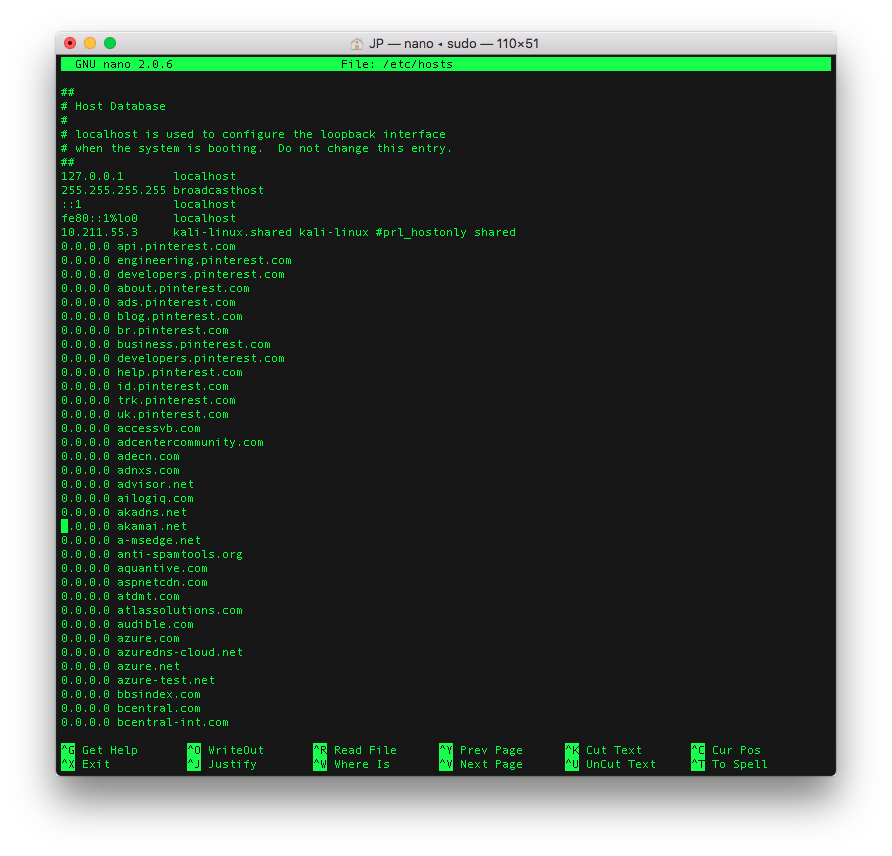Screen dimensions: 892x856
Task: Close the terminal window with red button
Action: coord(70,43)
